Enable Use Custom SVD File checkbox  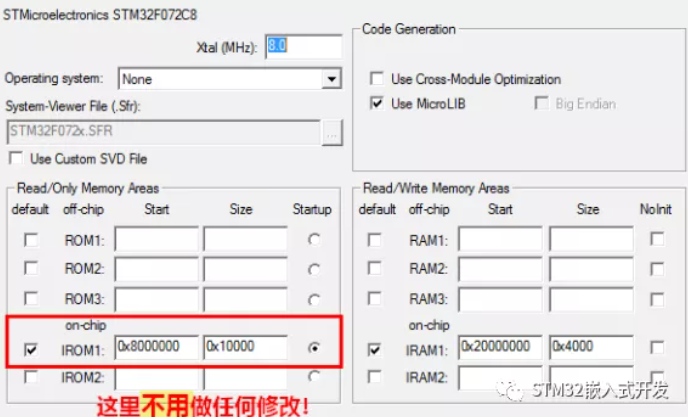click(x=16, y=158)
